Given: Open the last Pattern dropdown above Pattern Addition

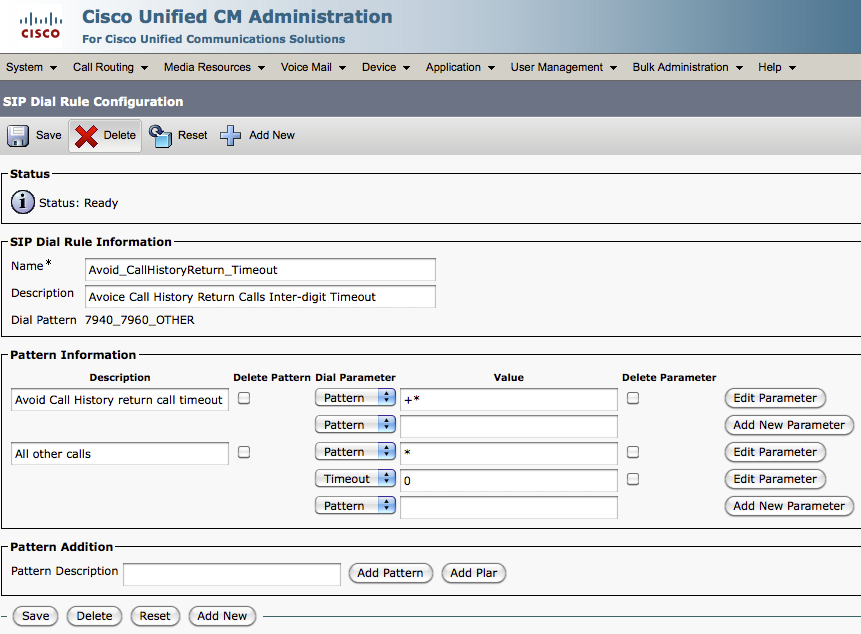Looking at the screenshot, I should point(355,506).
